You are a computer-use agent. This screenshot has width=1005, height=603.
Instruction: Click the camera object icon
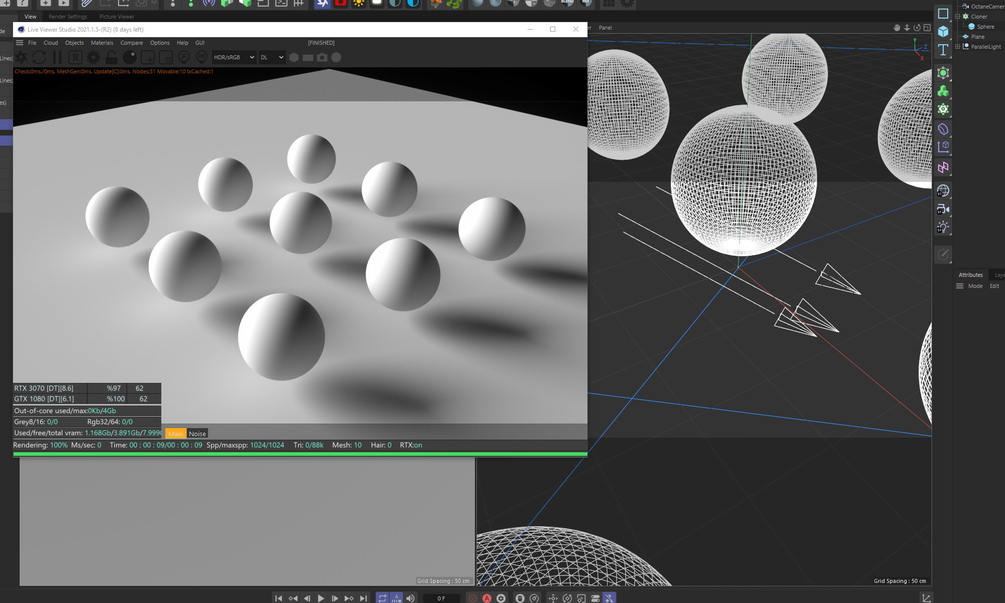tap(943, 209)
